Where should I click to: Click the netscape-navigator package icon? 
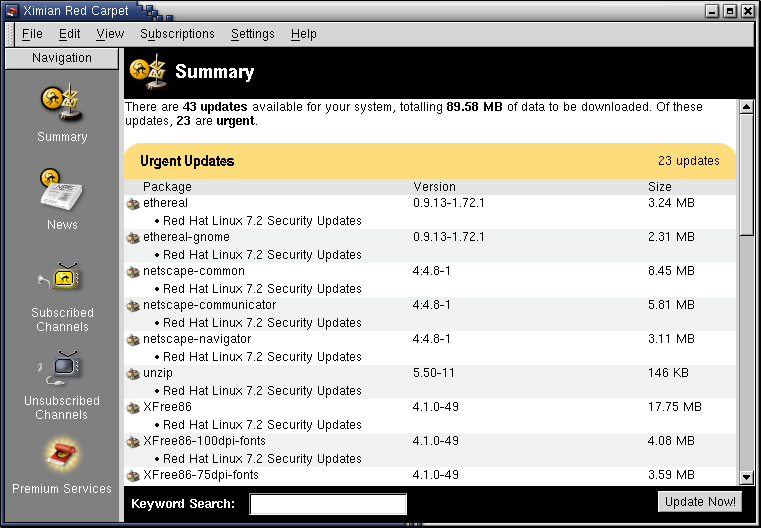point(132,340)
